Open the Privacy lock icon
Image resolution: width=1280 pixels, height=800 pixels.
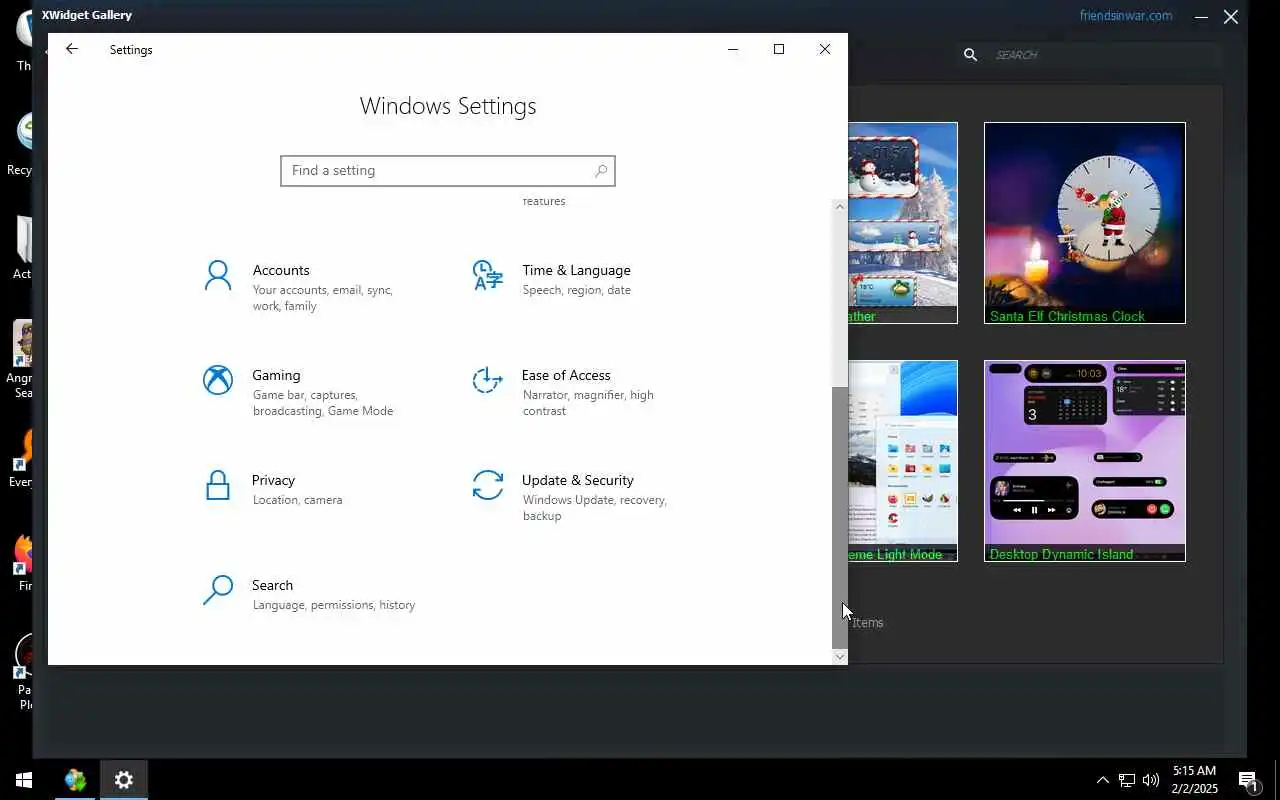(x=218, y=485)
